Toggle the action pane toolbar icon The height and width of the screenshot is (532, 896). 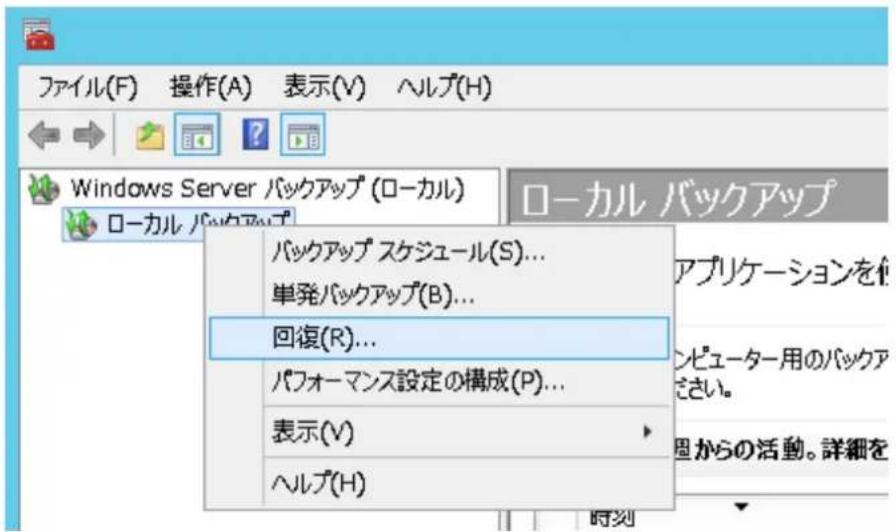(303, 135)
